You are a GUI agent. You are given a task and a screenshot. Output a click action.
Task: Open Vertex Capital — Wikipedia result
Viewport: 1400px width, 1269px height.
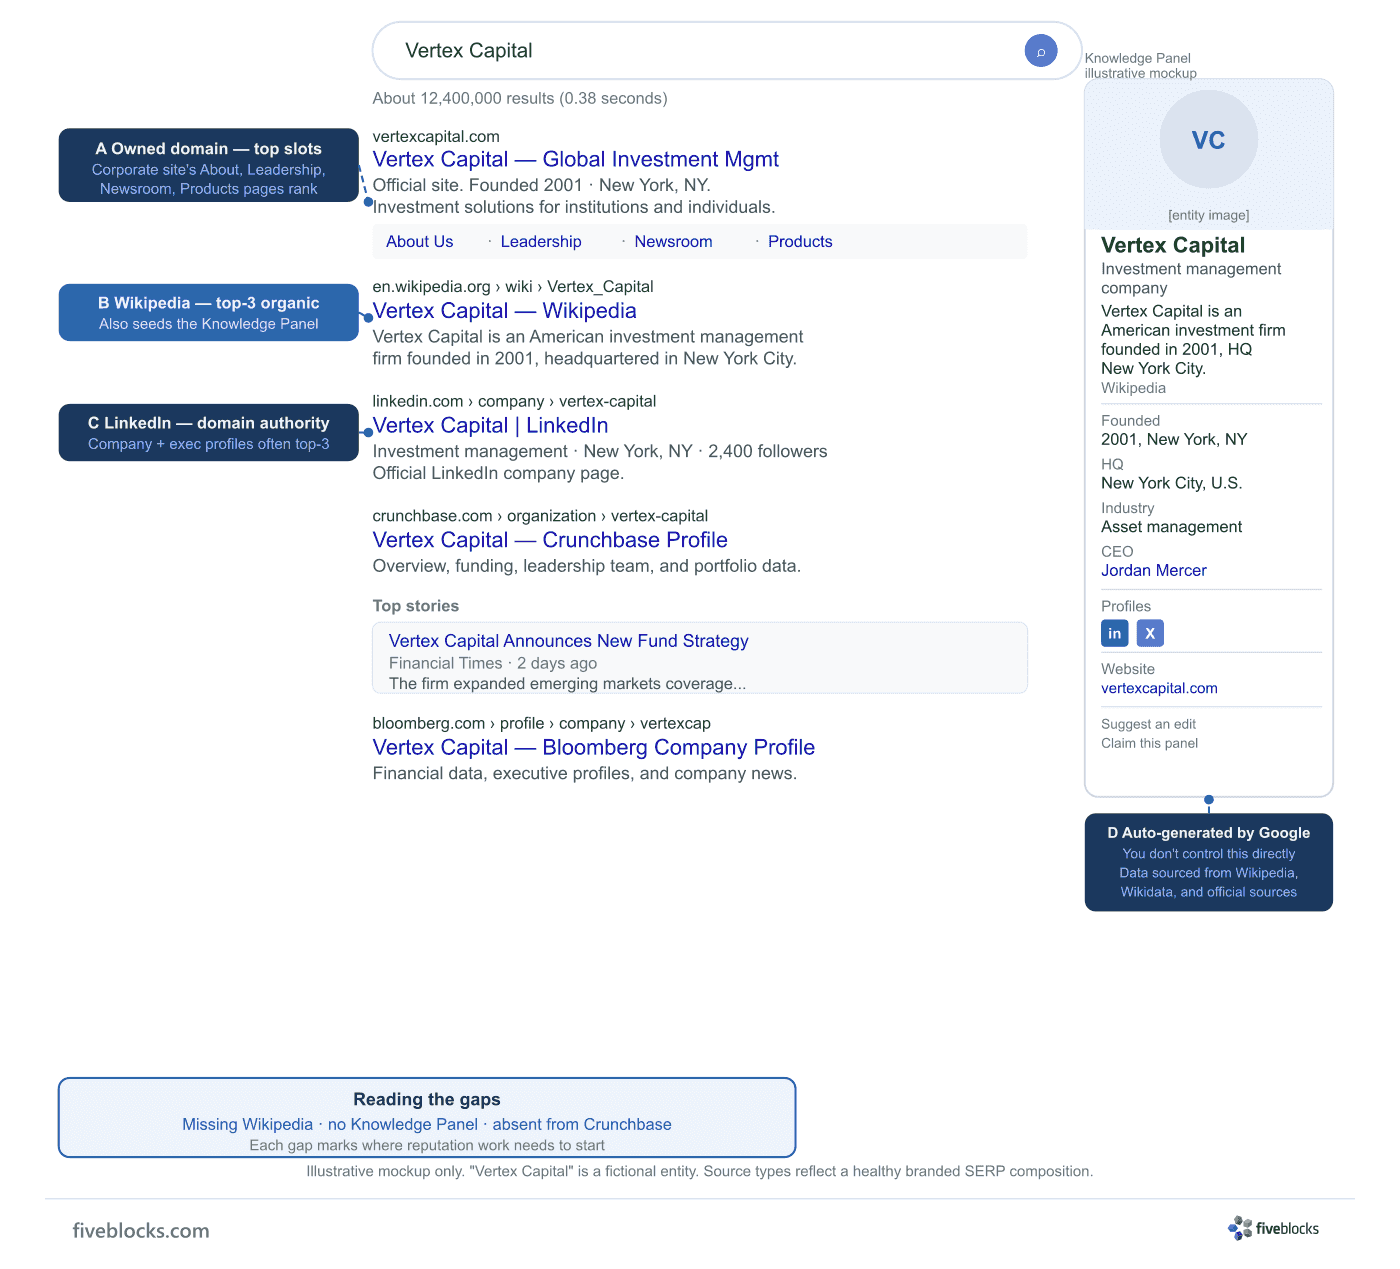504,311
